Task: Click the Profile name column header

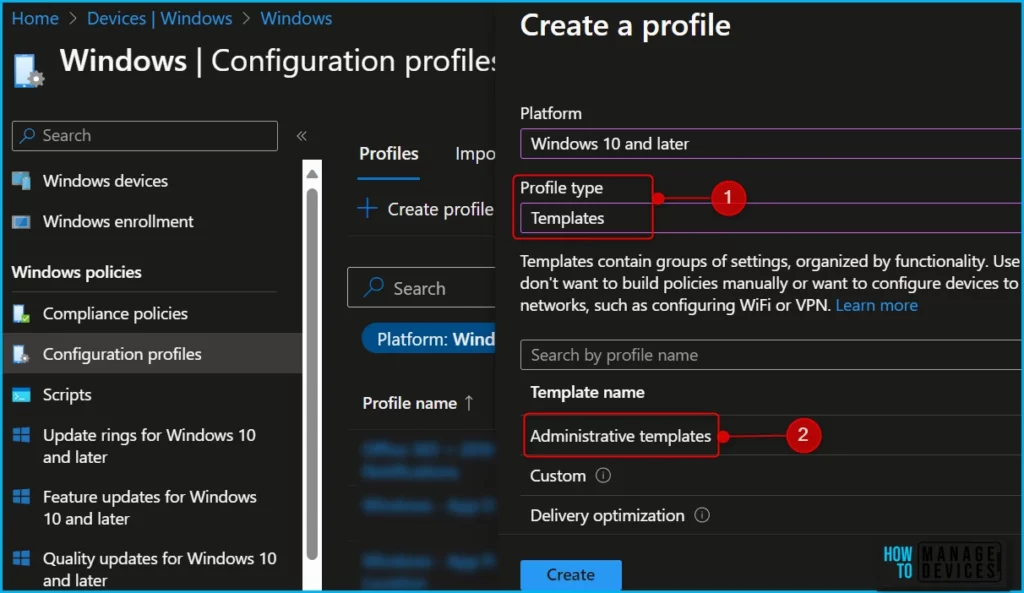Action: [409, 403]
